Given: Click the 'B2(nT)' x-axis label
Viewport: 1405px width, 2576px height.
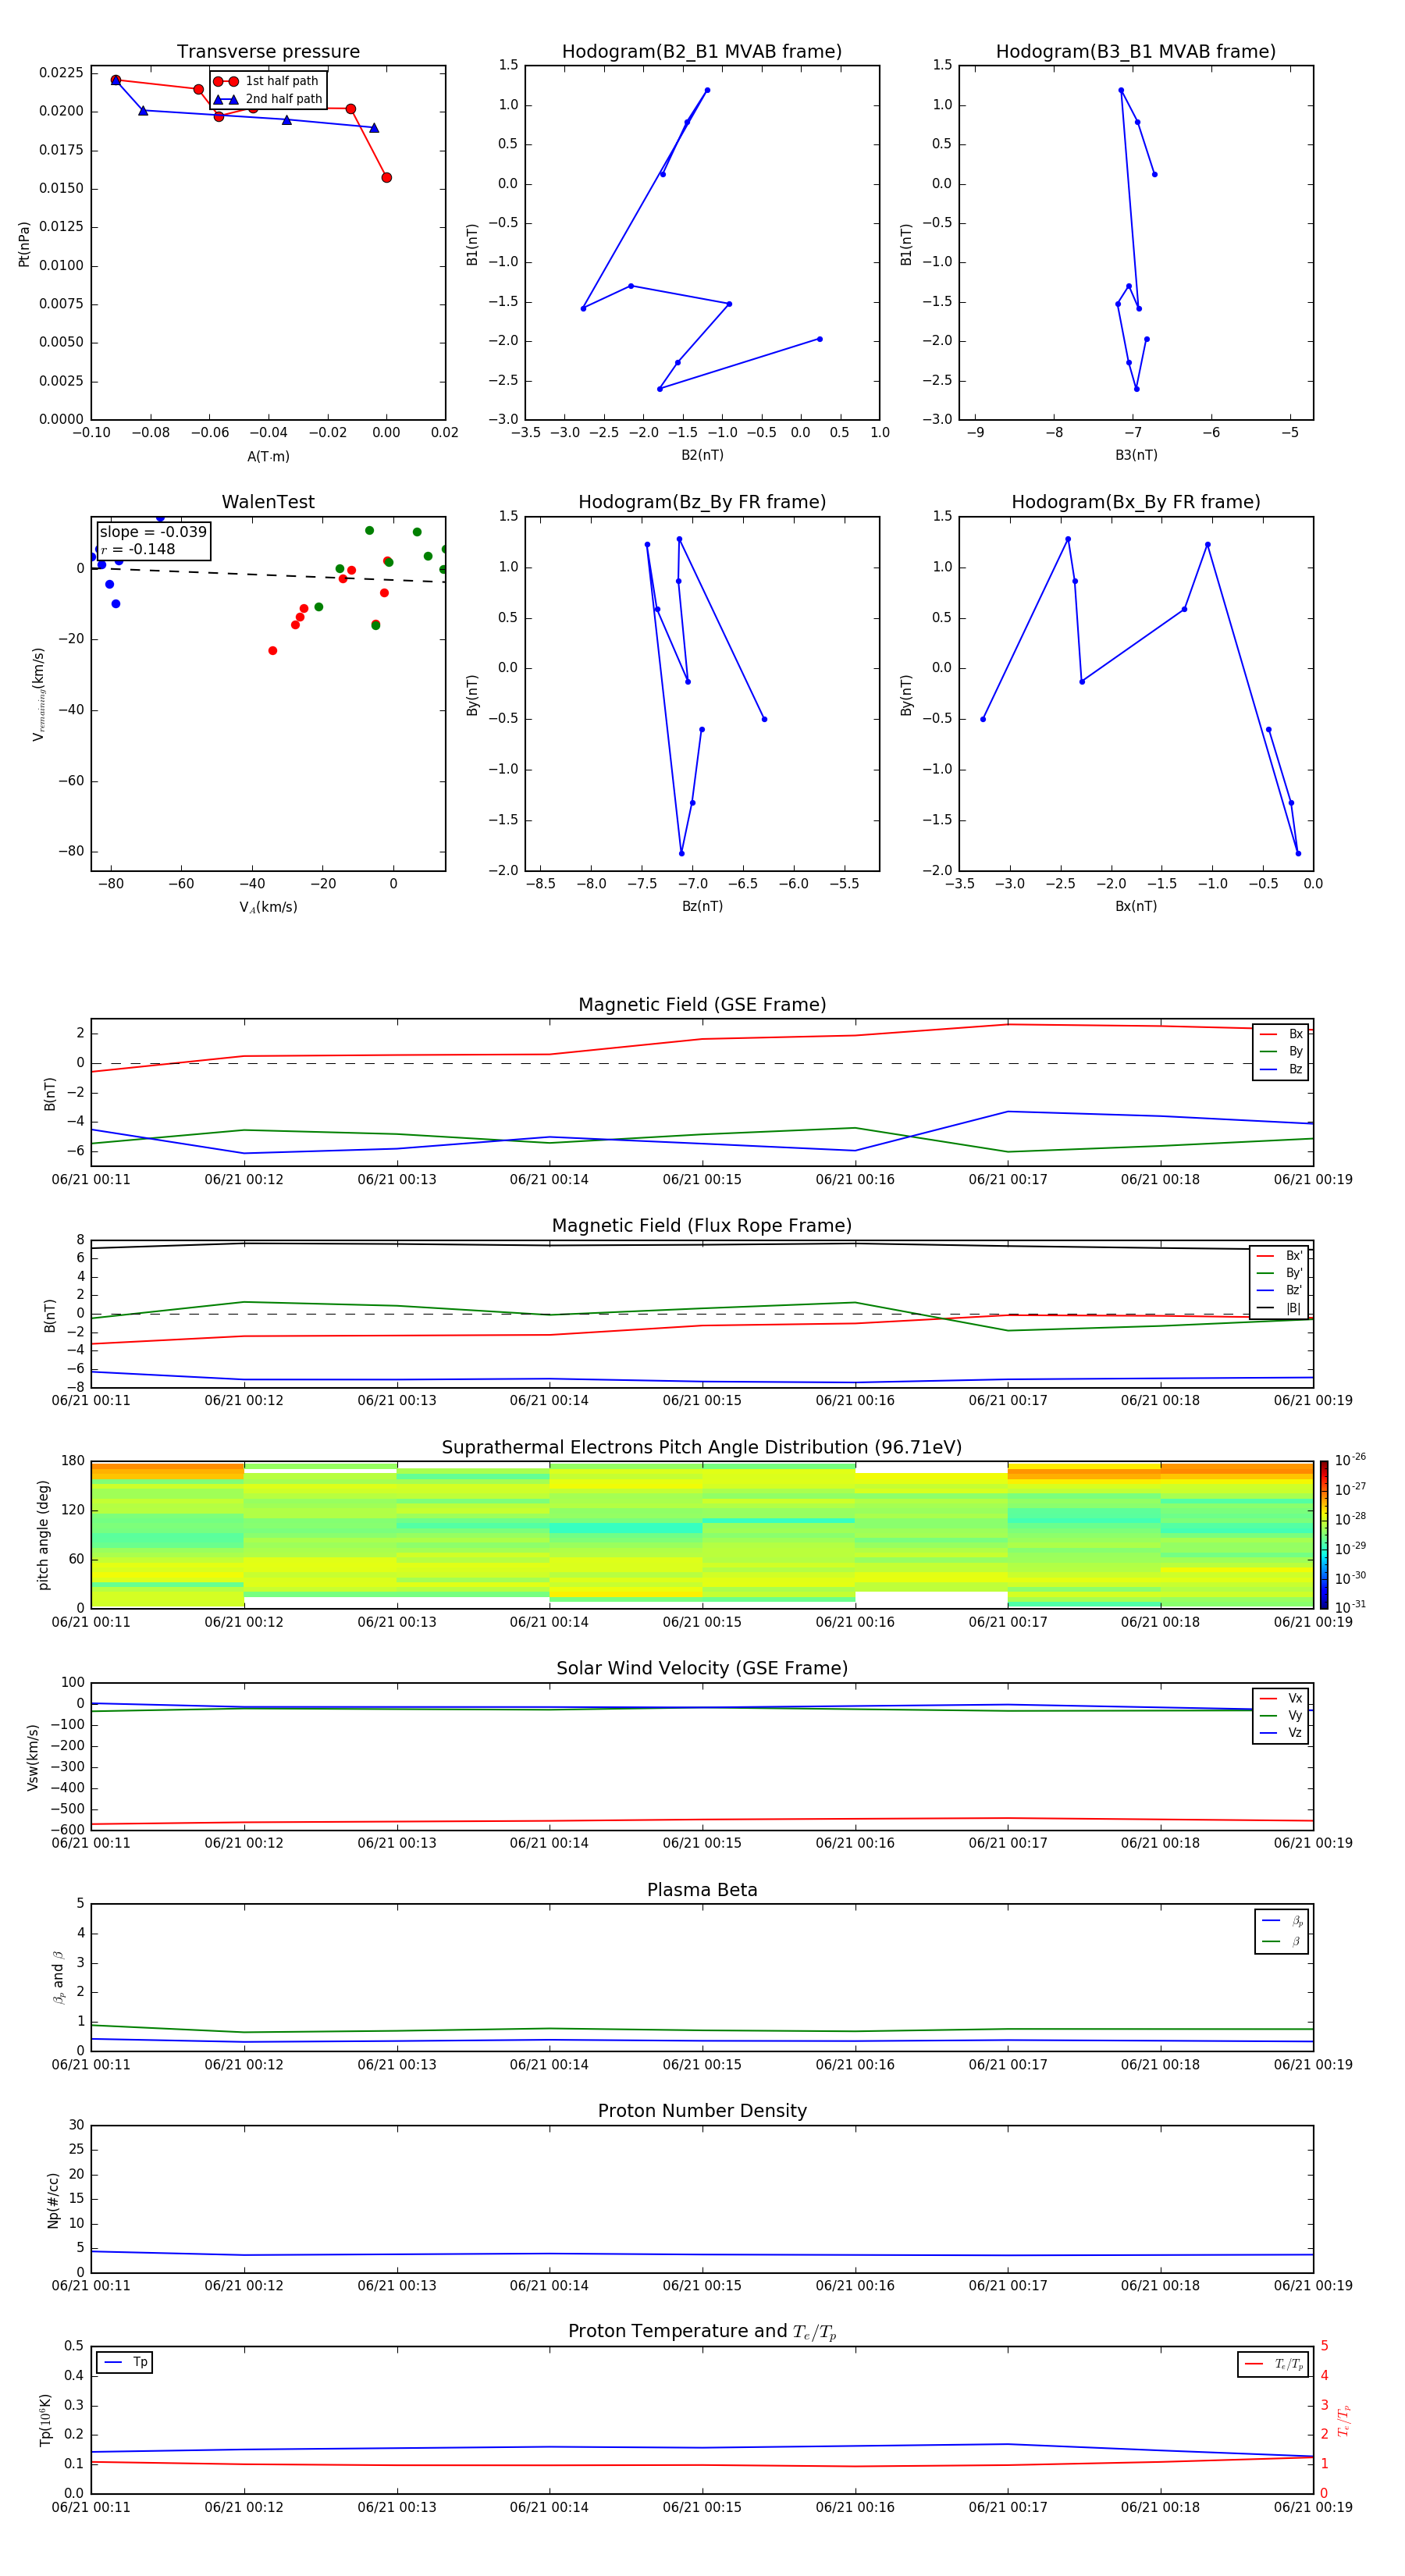Looking at the screenshot, I should click(702, 455).
